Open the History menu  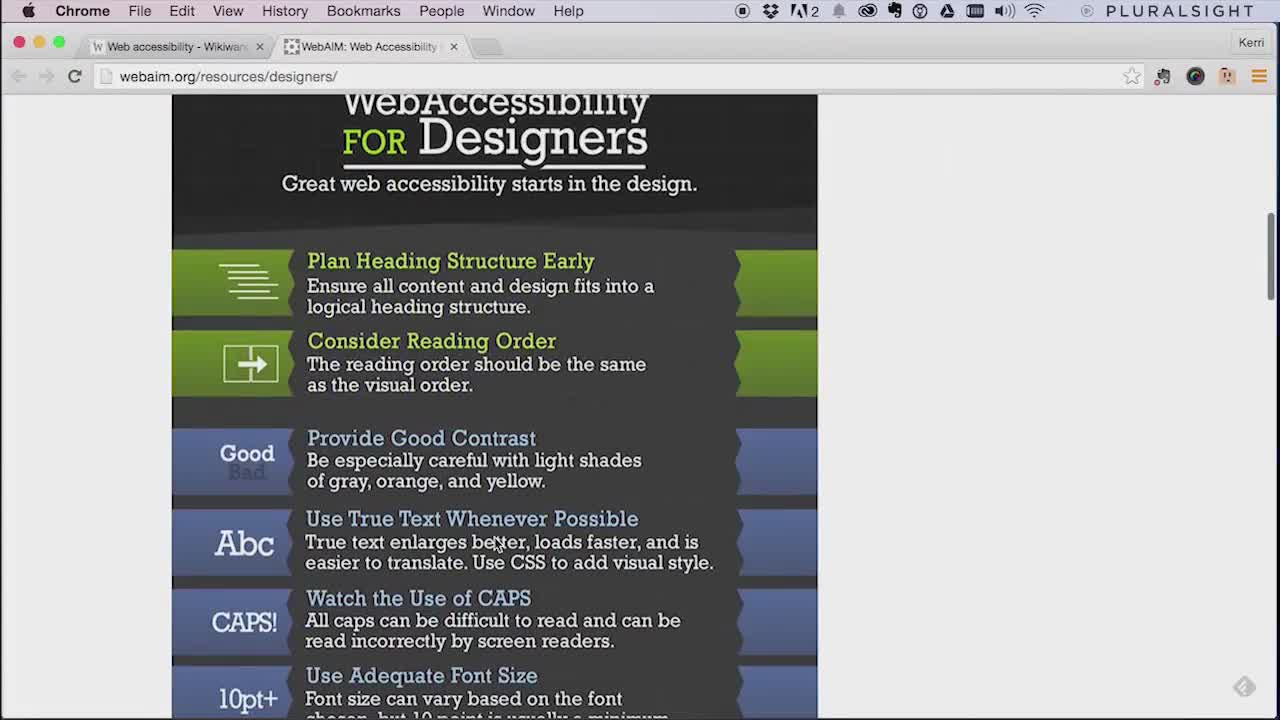click(285, 11)
